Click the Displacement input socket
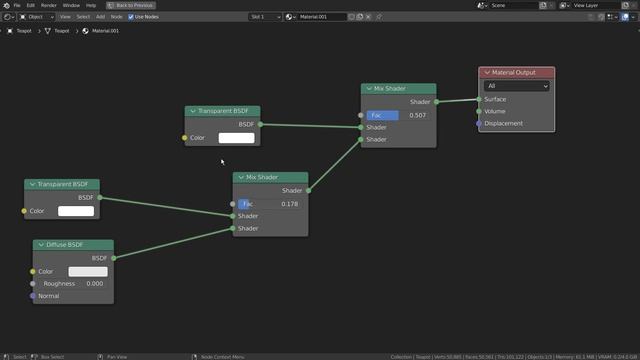Viewport: 640px width, 360px height. (x=479, y=123)
